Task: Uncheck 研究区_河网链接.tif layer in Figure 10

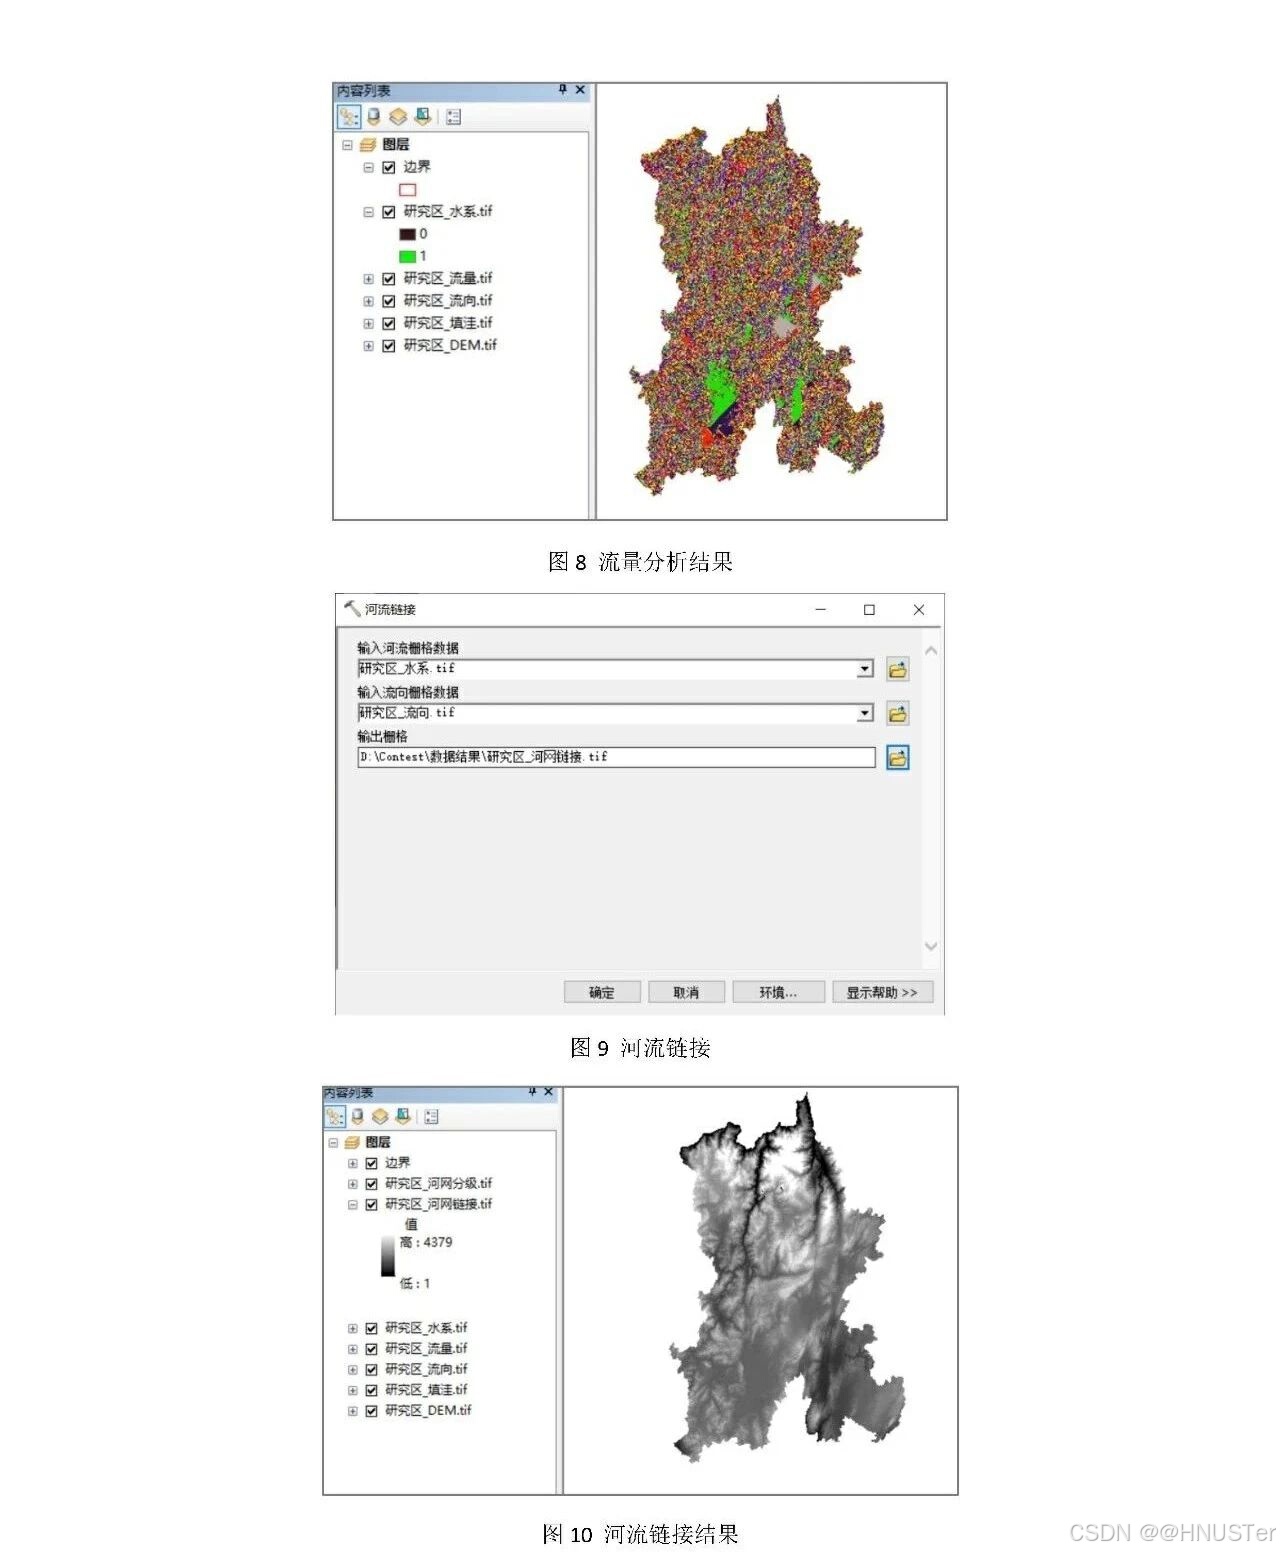Action: [x=371, y=1205]
